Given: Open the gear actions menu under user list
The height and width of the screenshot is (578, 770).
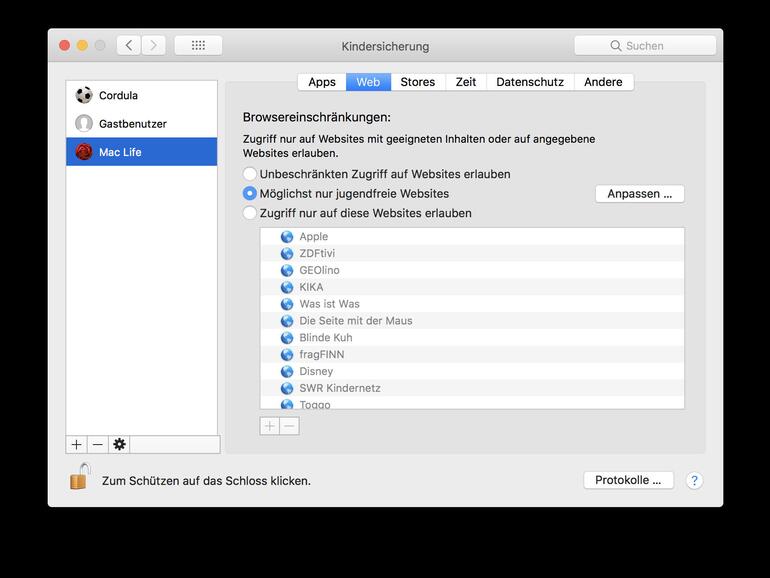Looking at the screenshot, I should coord(119,444).
